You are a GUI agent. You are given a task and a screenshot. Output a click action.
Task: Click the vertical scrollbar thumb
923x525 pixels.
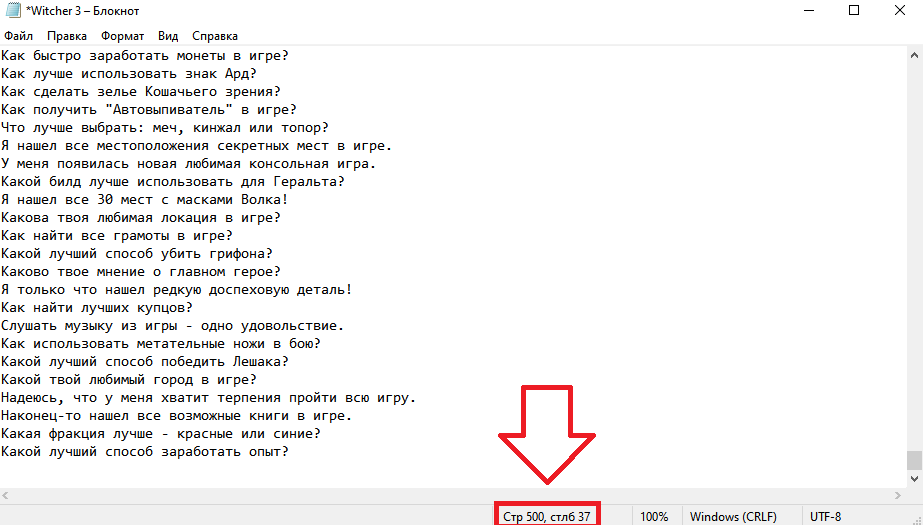(914, 460)
